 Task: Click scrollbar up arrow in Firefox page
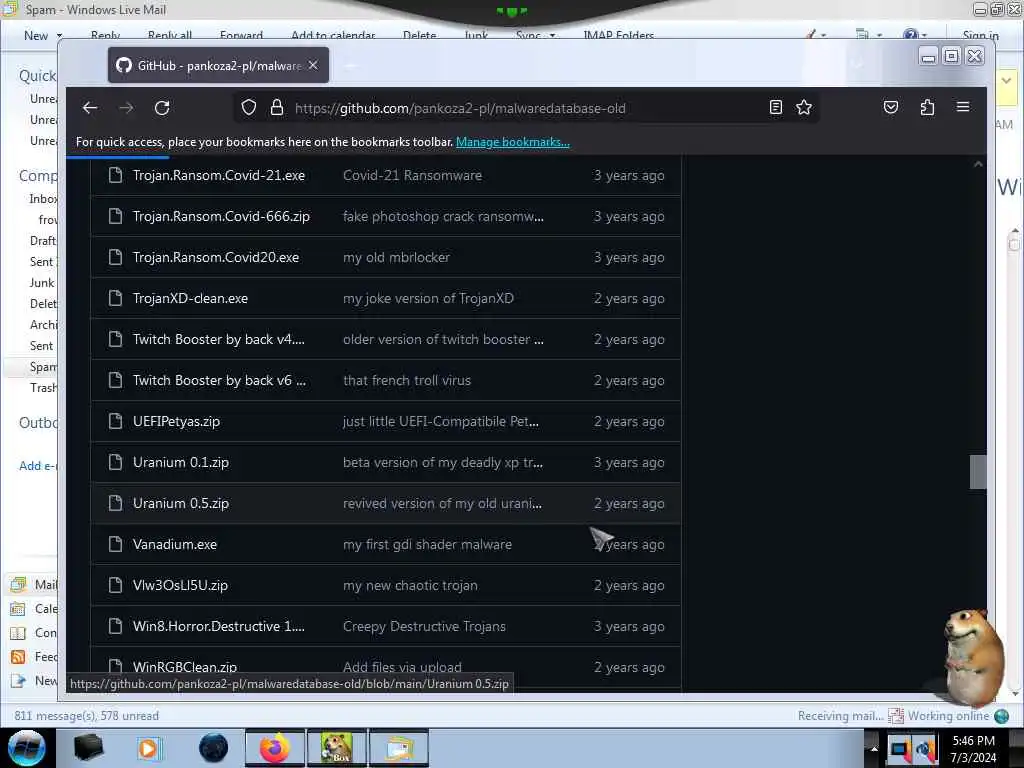(x=978, y=165)
